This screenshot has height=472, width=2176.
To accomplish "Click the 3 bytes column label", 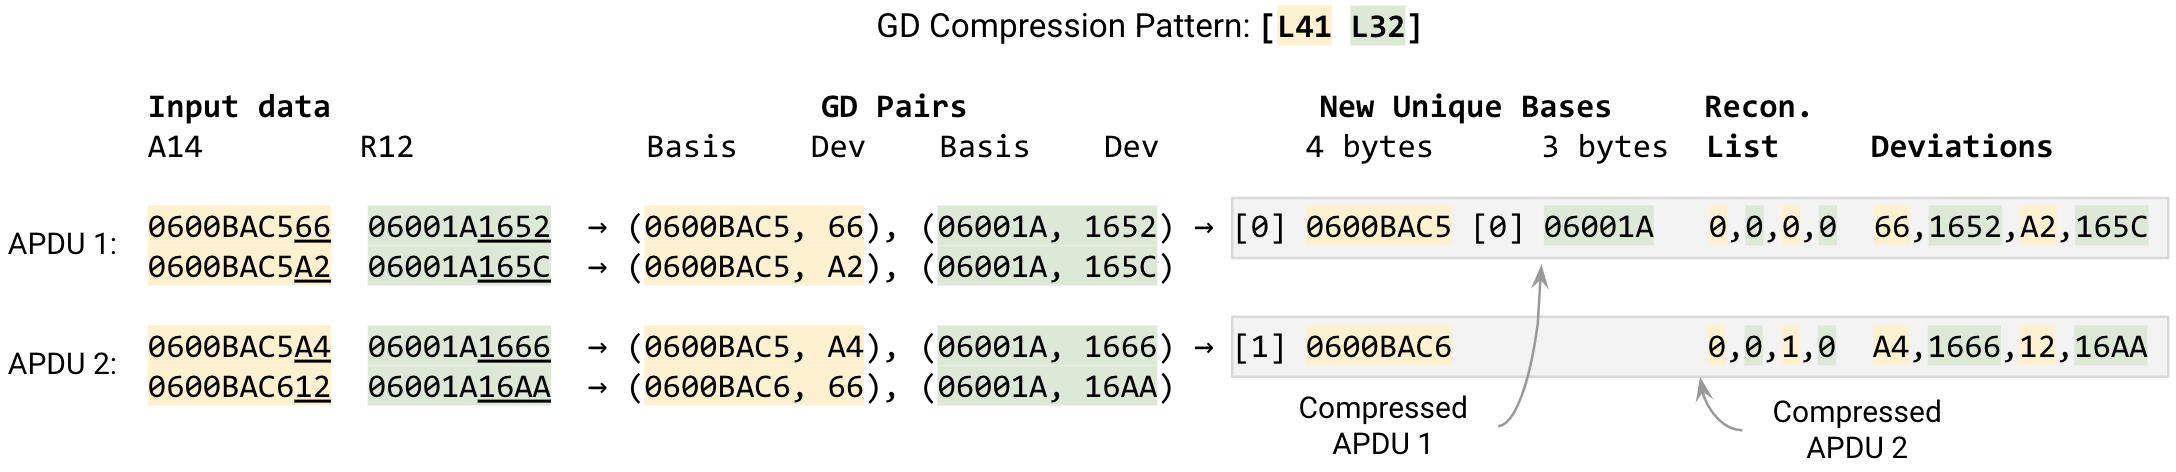I will point(1604,147).
